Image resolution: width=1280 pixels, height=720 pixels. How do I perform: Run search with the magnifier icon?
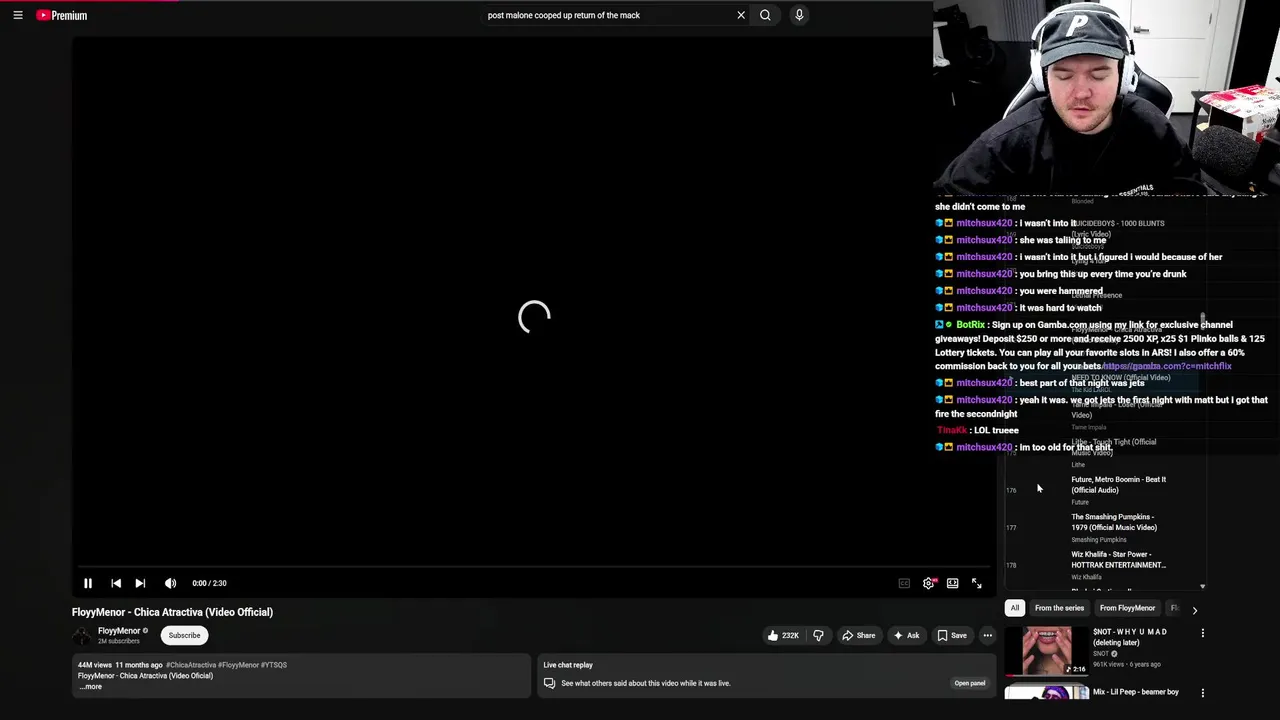point(765,15)
